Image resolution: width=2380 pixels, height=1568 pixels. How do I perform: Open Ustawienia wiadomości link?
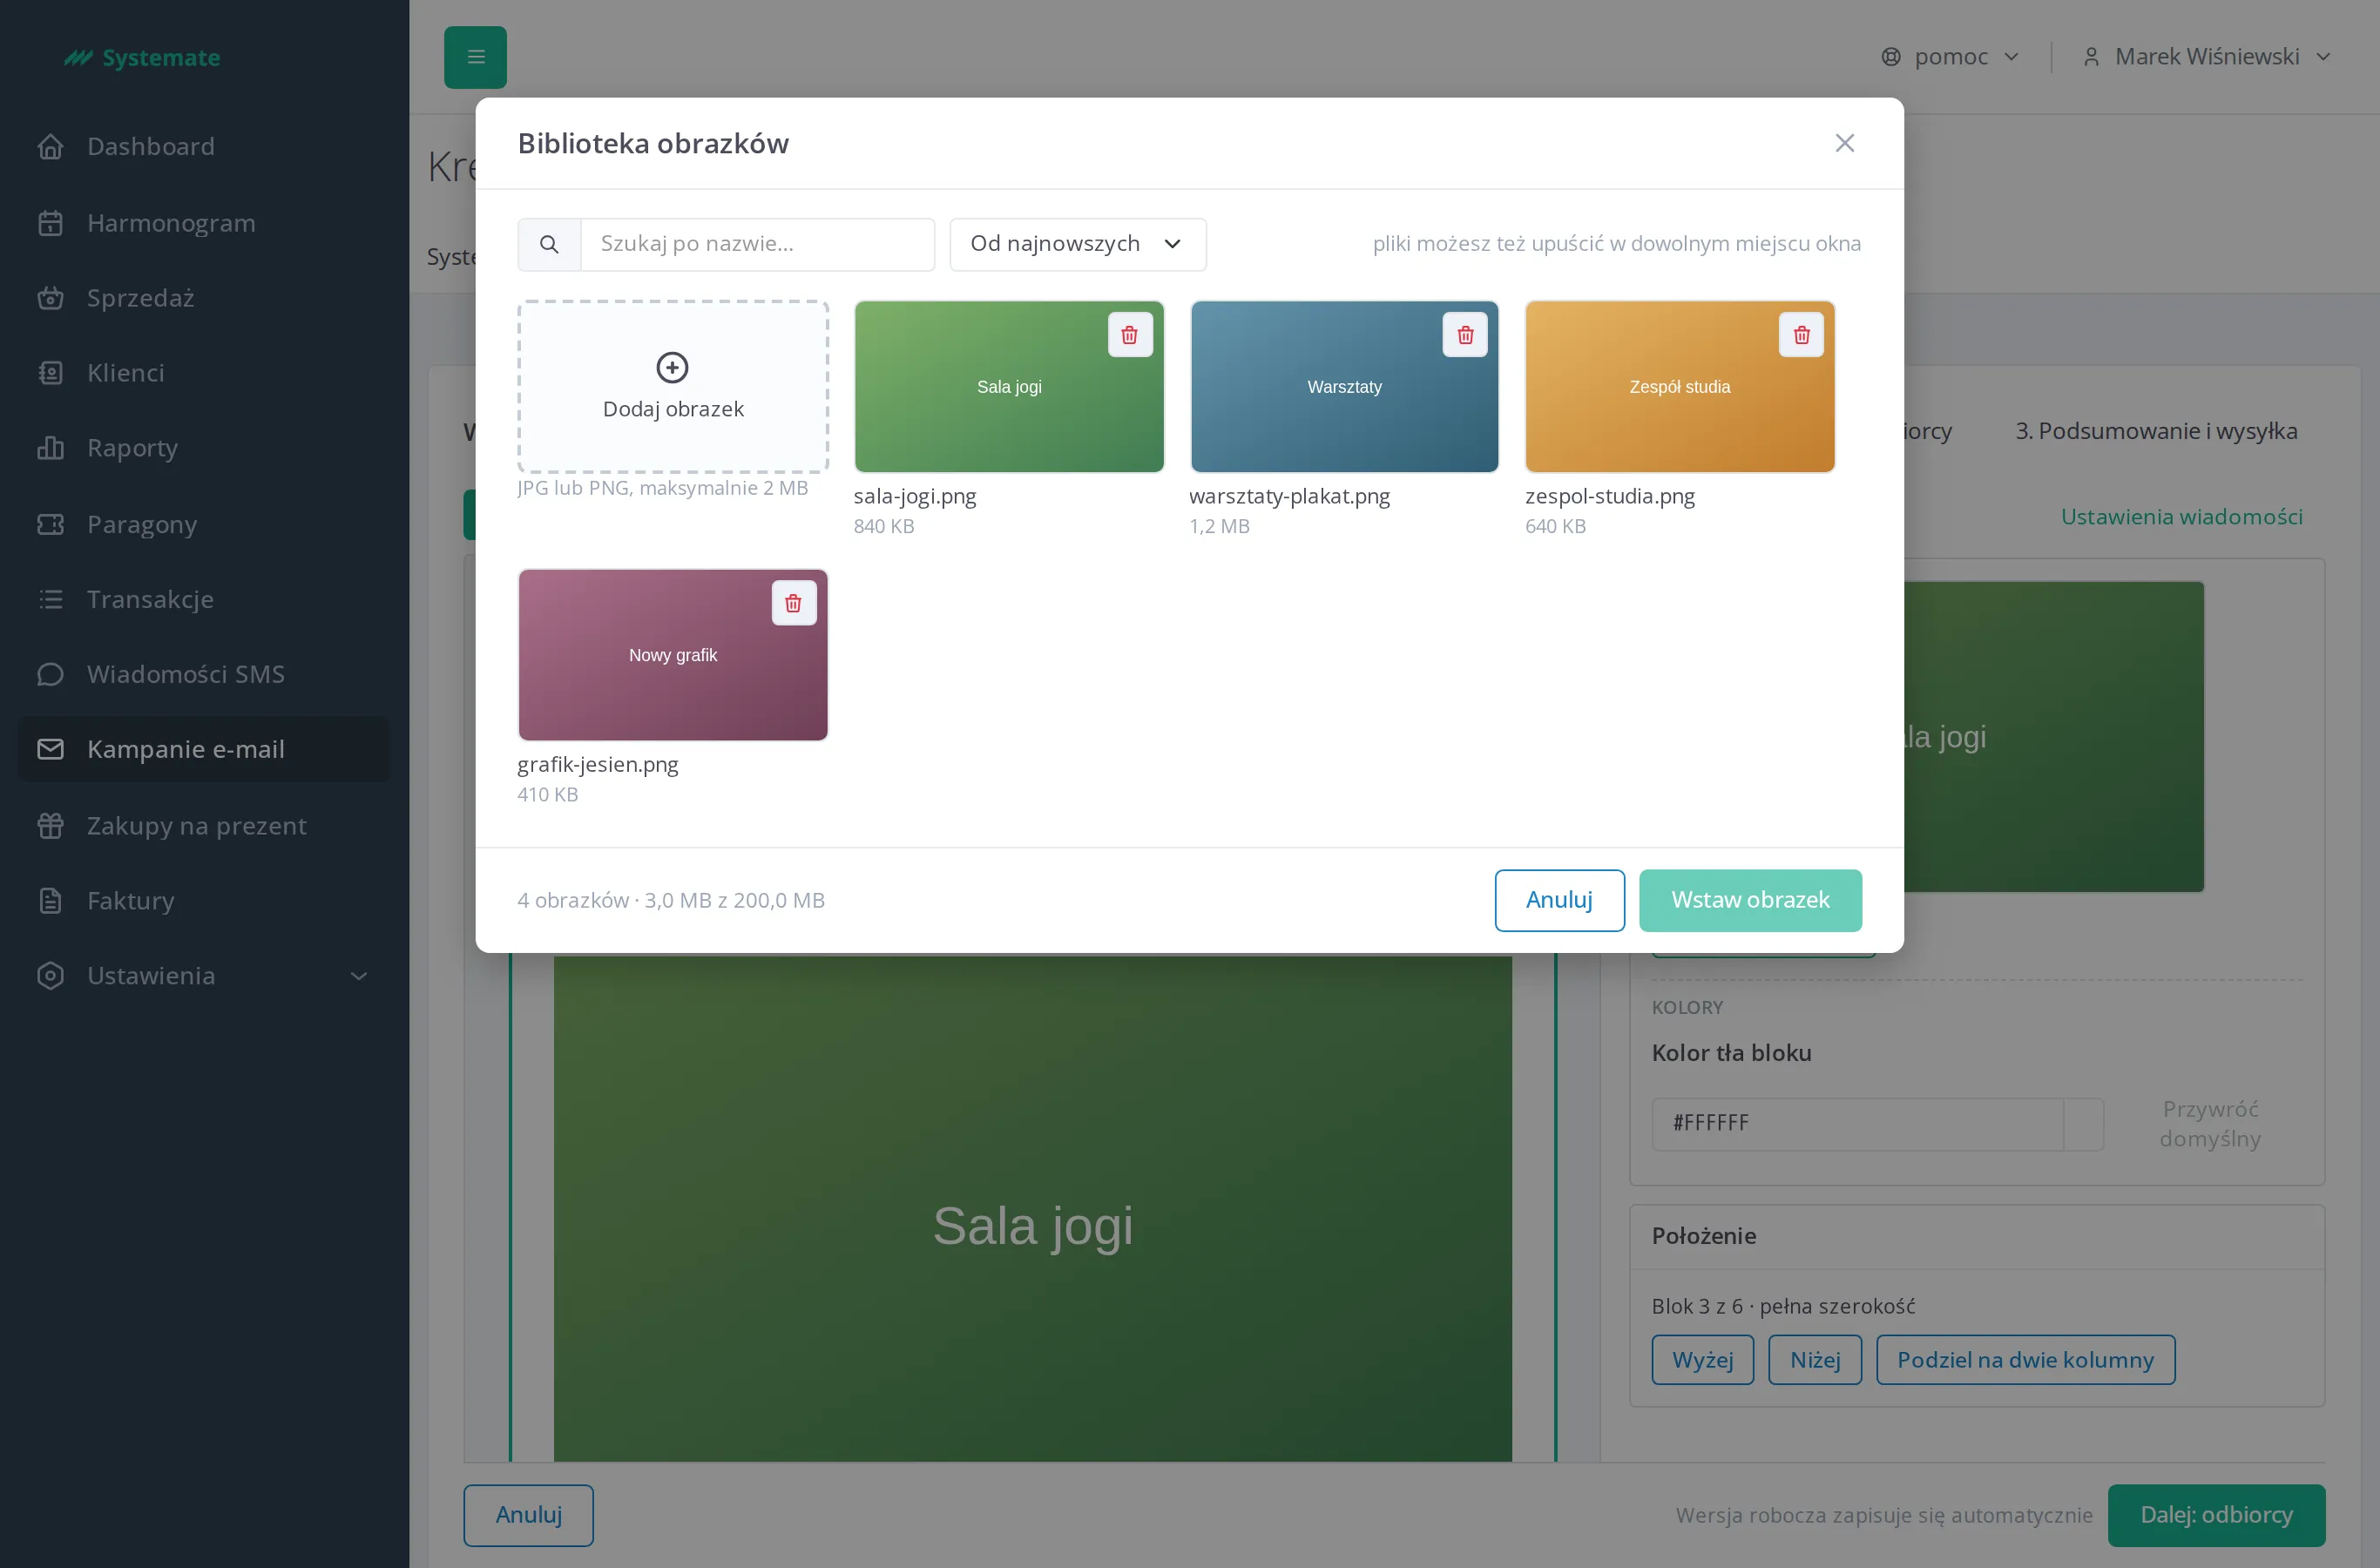tap(2181, 517)
